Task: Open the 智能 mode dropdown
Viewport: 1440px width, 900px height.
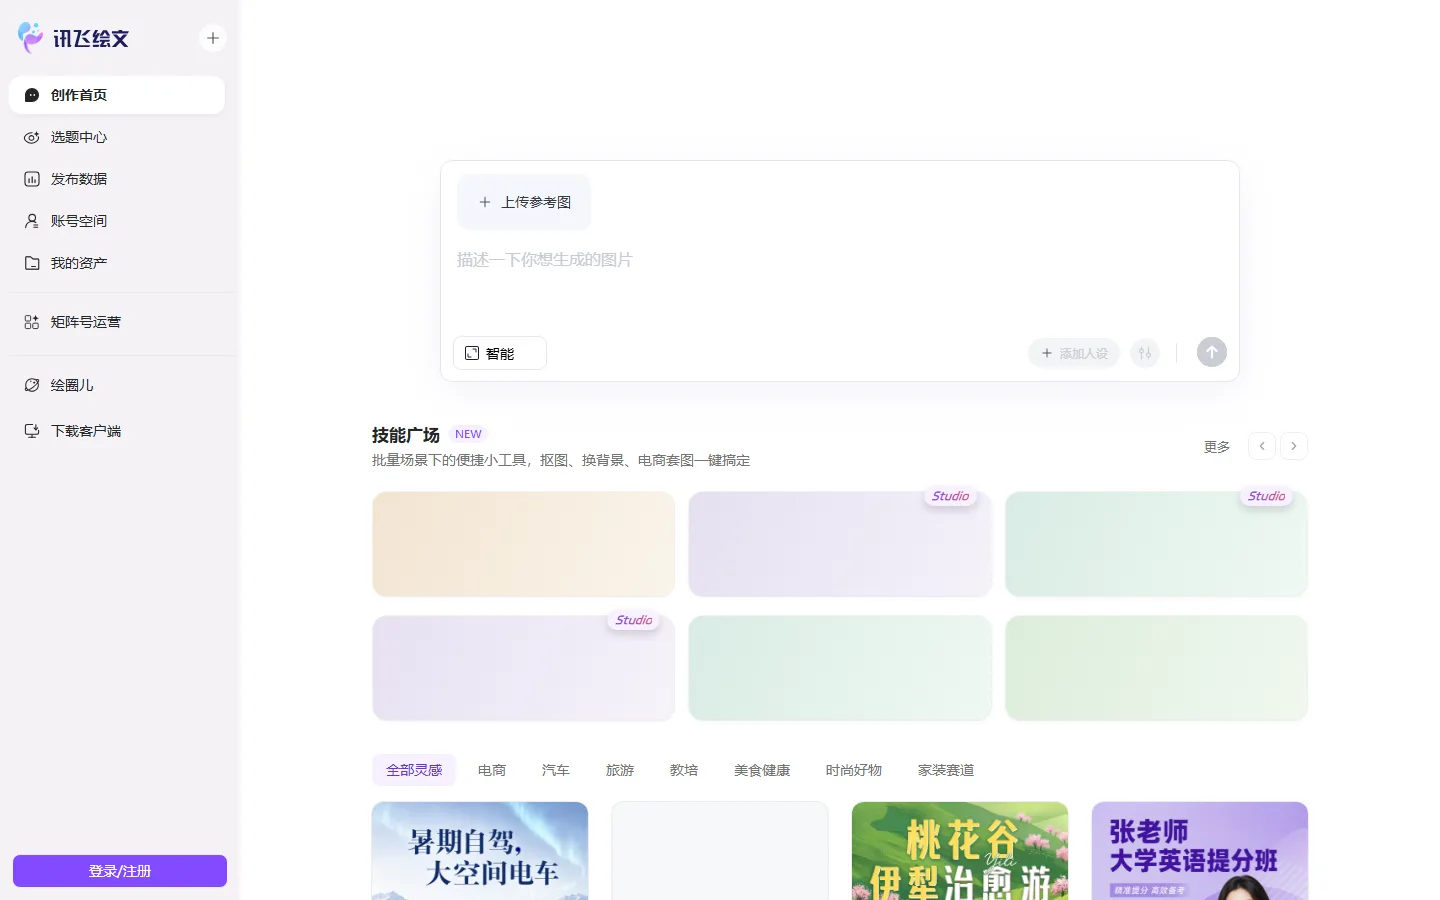Action: [x=500, y=353]
